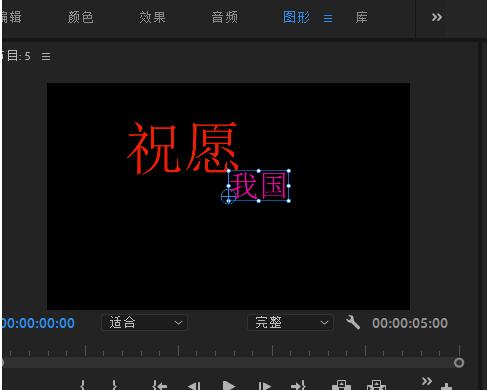Image resolution: width=487 pixels, height=390 pixels.
Task: Open the zoom level dropdown showing 适合
Action: (x=144, y=323)
